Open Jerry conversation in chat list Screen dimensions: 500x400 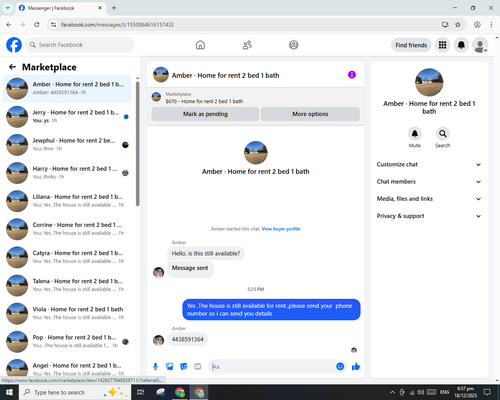point(67,117)
